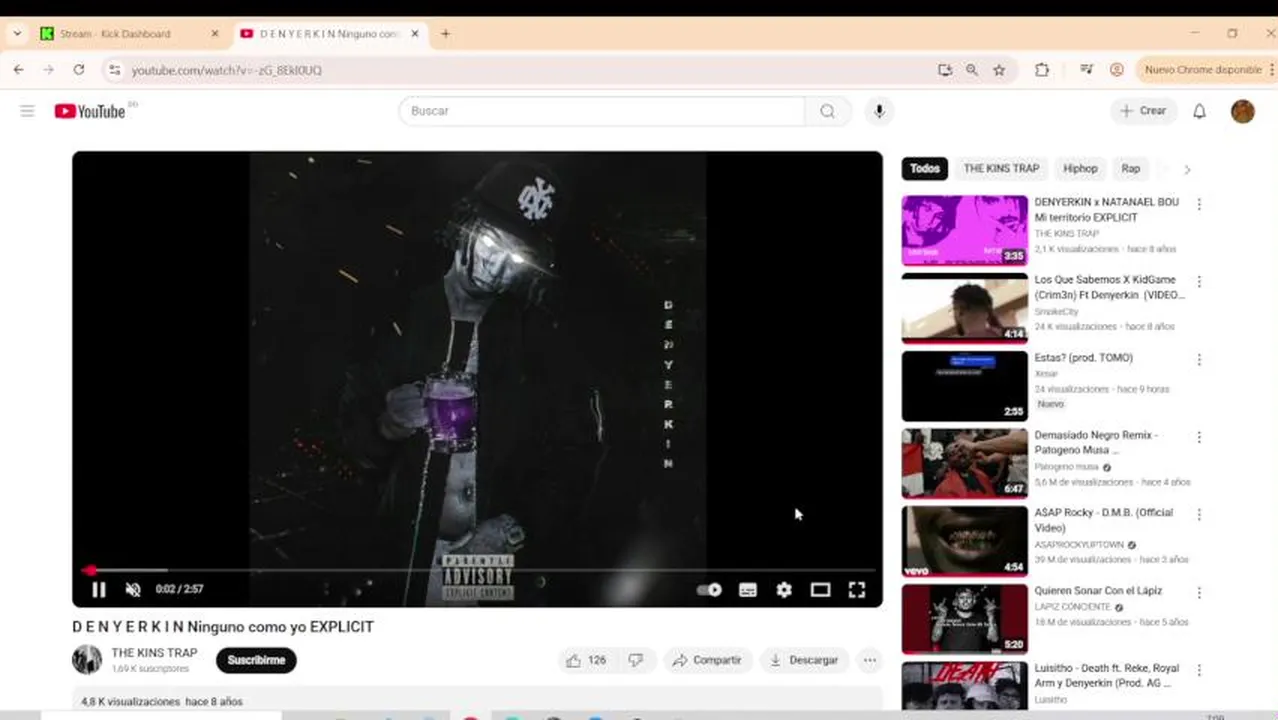Open Chrome profile icon in toolbar
The height and width of the screenshot is (720, 1278).
(x=1116, y=70)
